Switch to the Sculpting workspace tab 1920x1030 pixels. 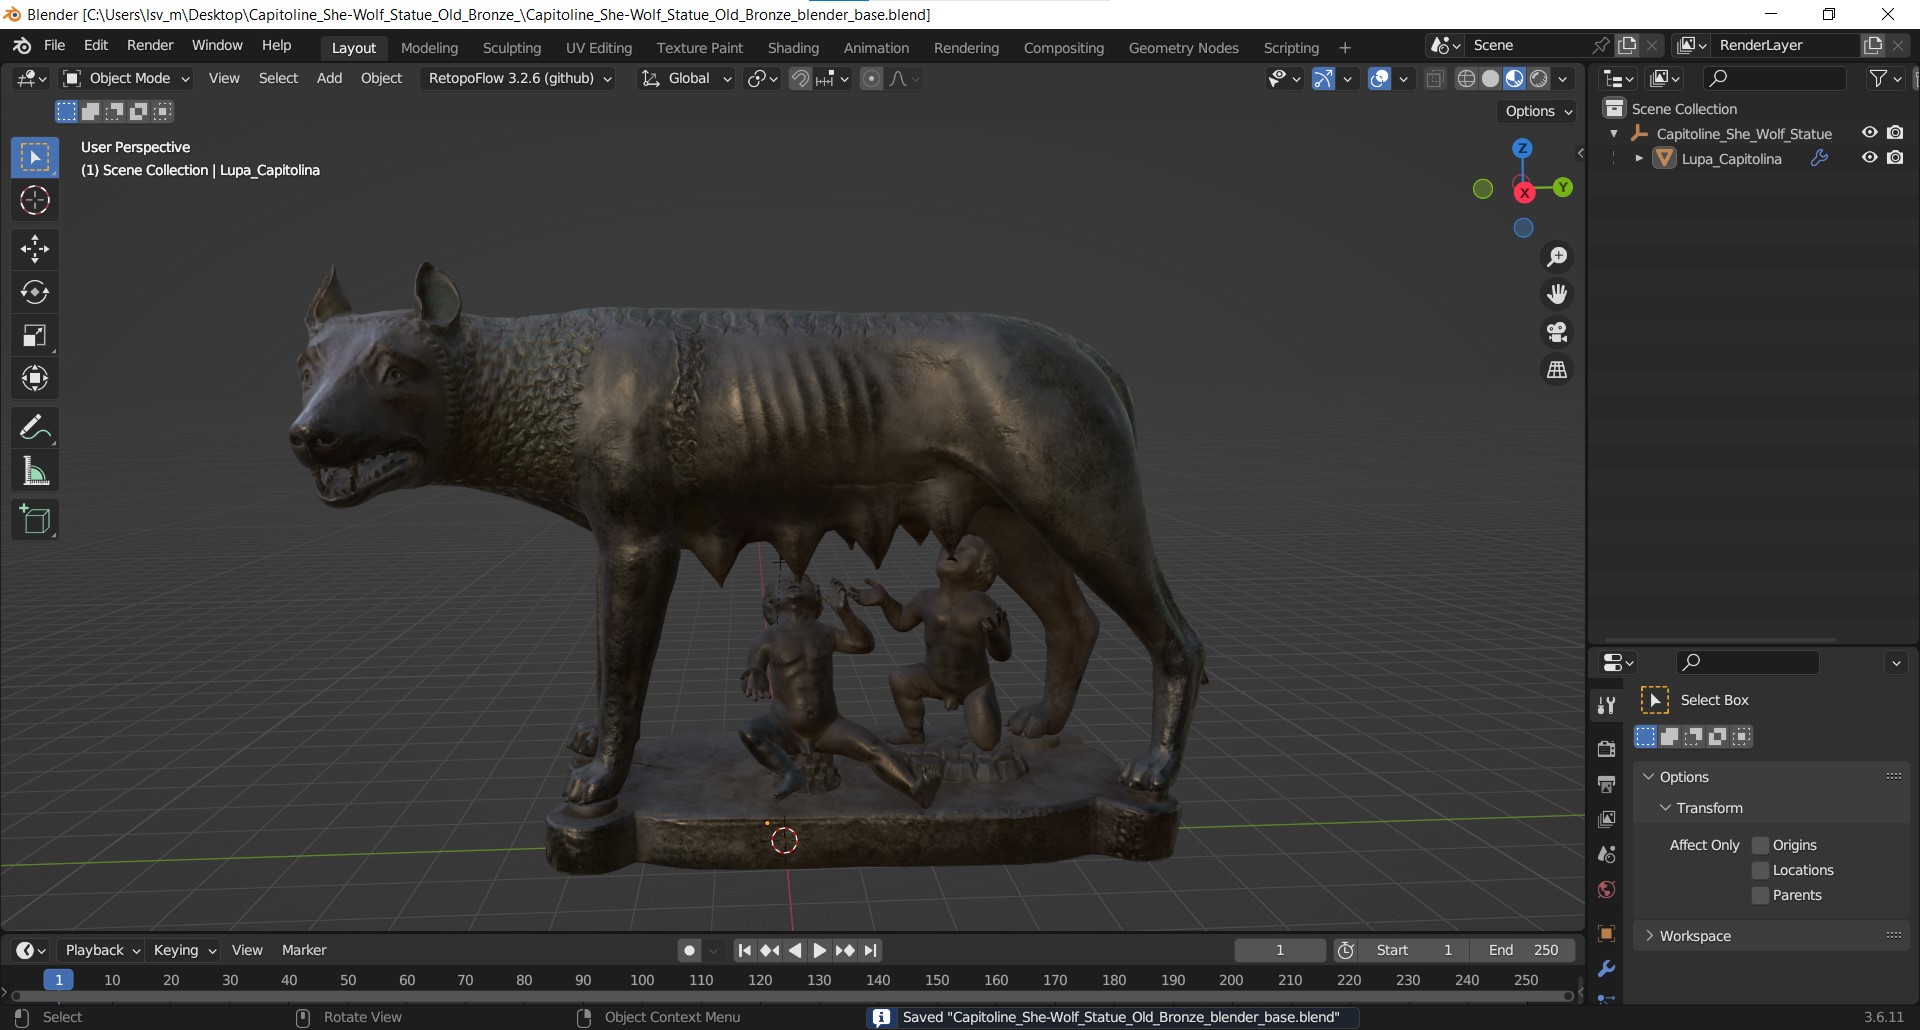click(x=511, y=48)
